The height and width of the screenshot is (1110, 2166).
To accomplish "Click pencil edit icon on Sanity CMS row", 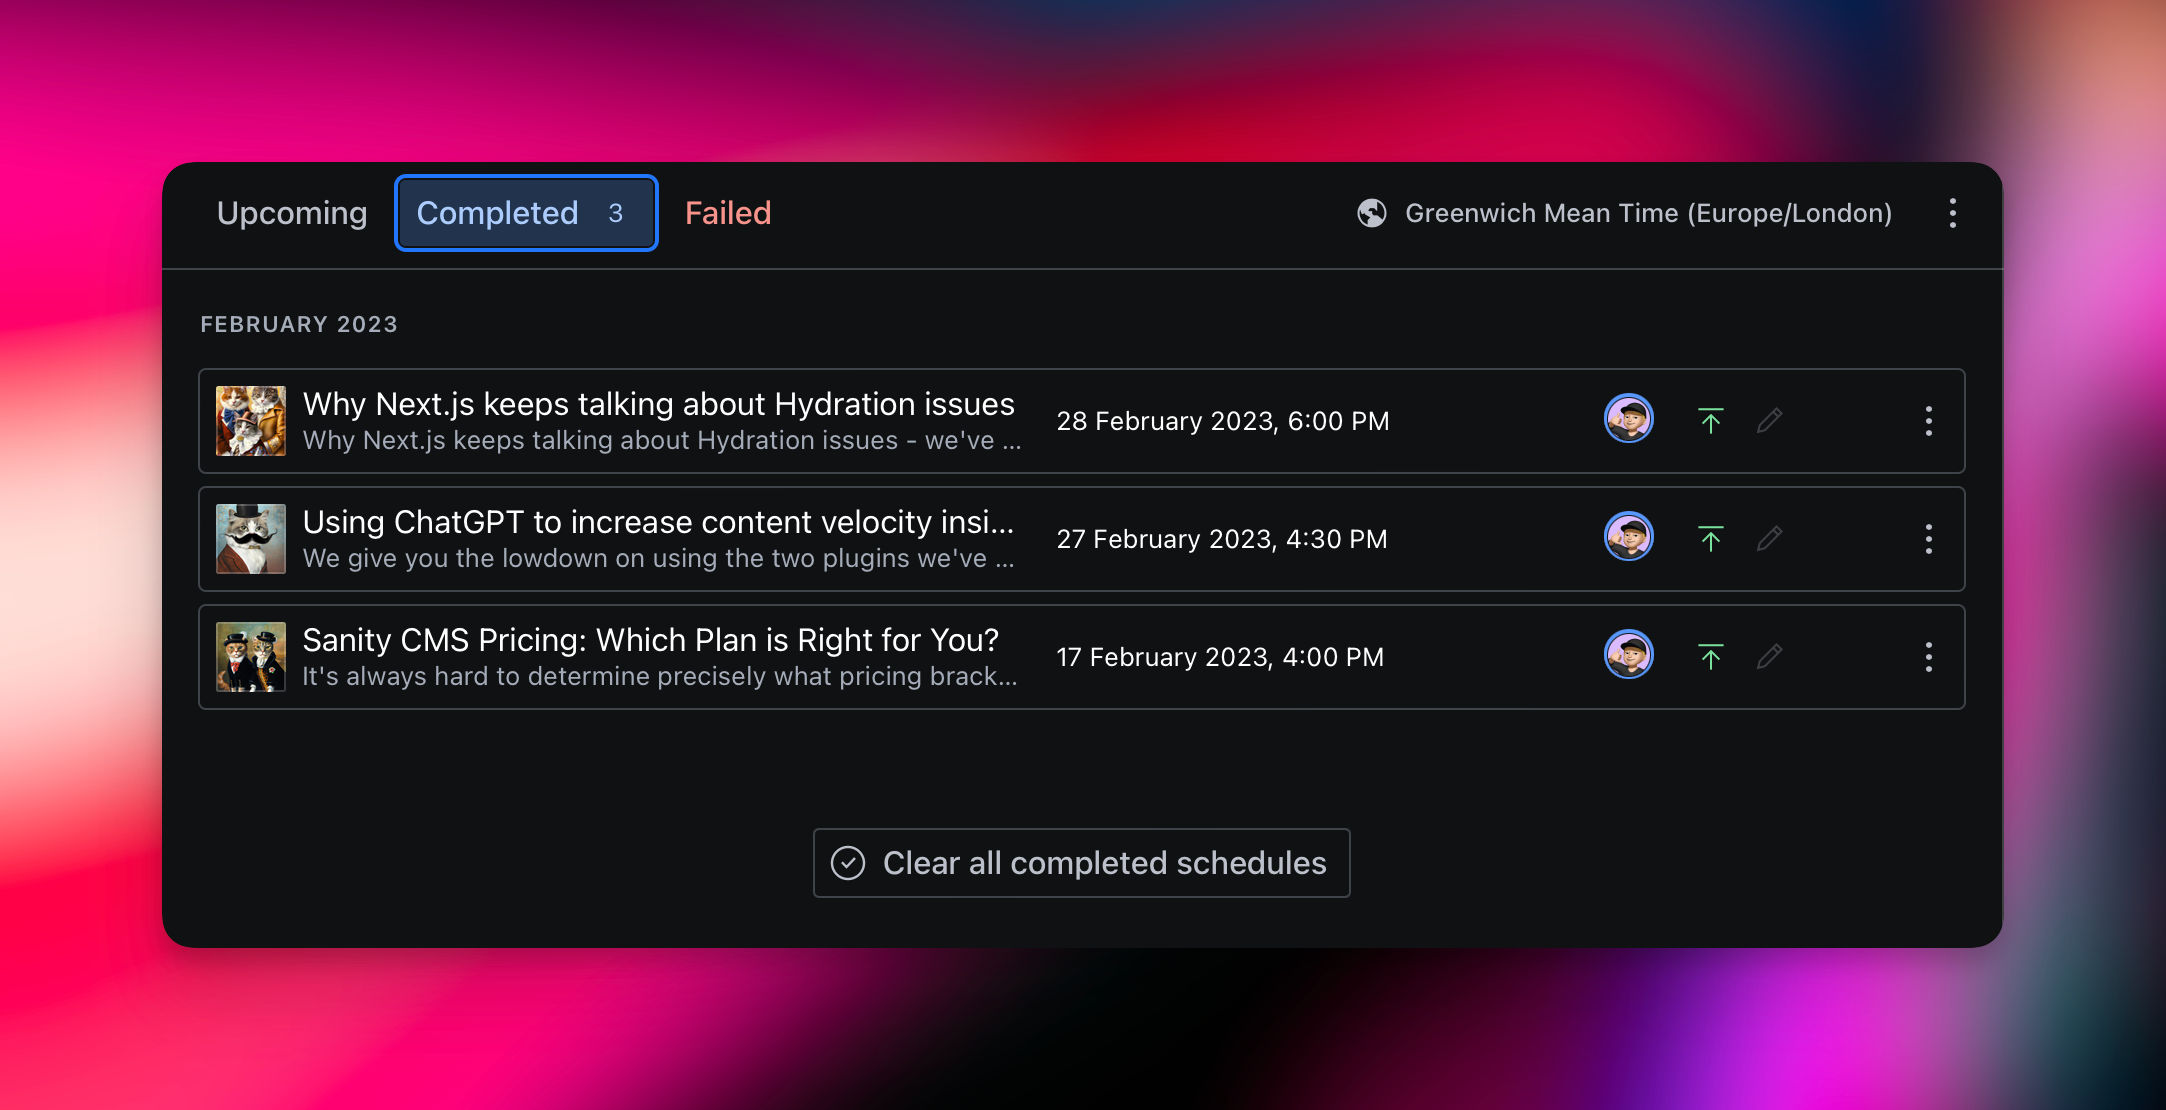I will coord(1769,657).
